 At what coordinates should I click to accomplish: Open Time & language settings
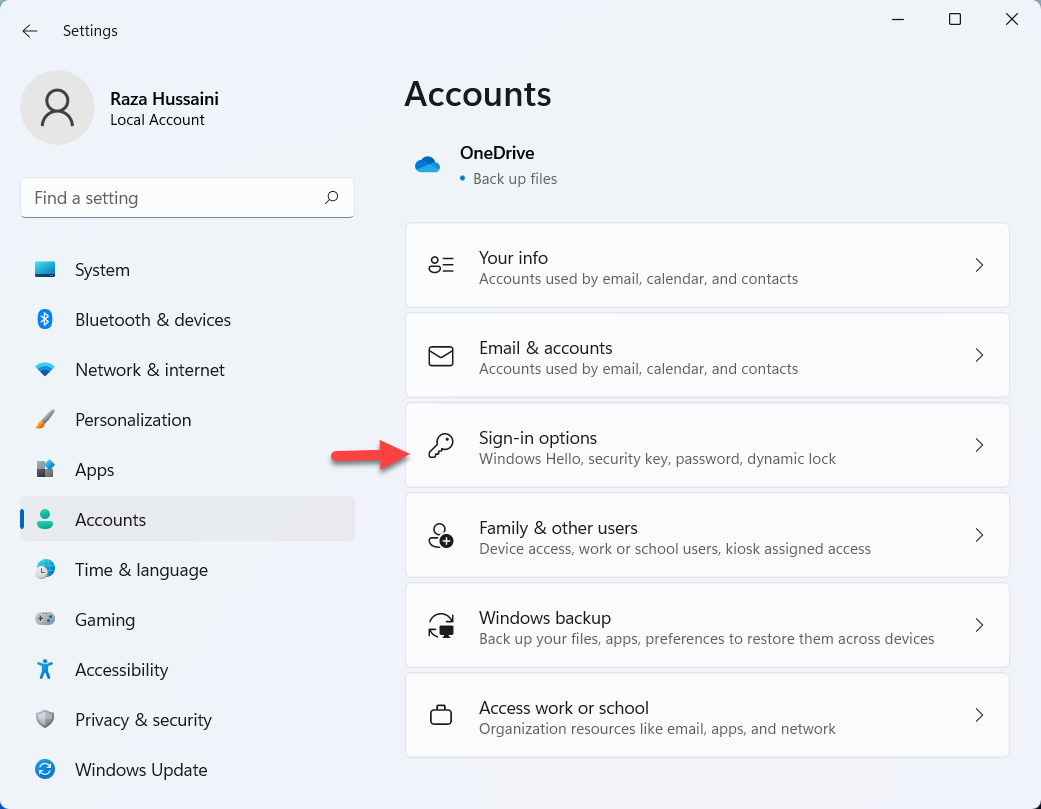coord(141,570)
